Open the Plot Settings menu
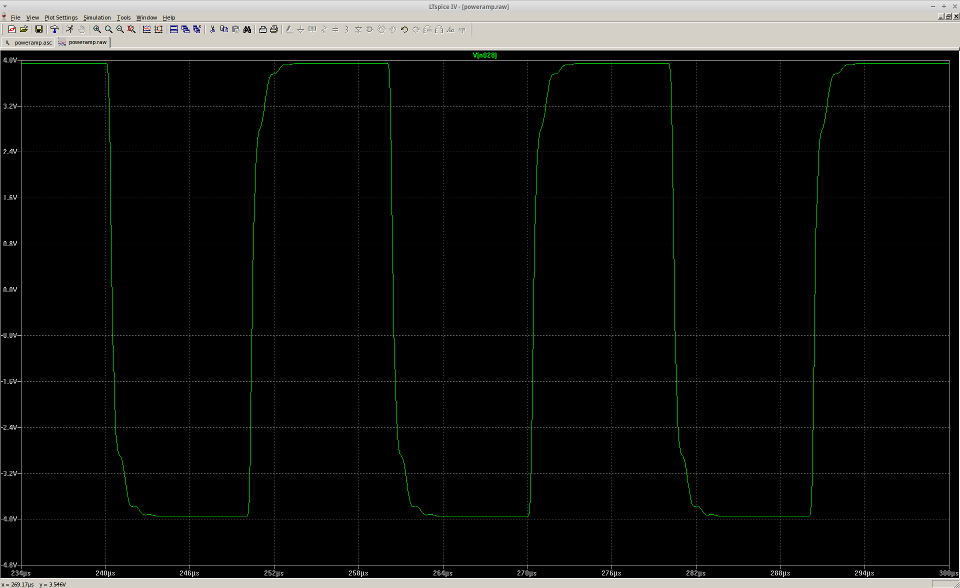The image size is (960, 588). click(x=61, y=18)
